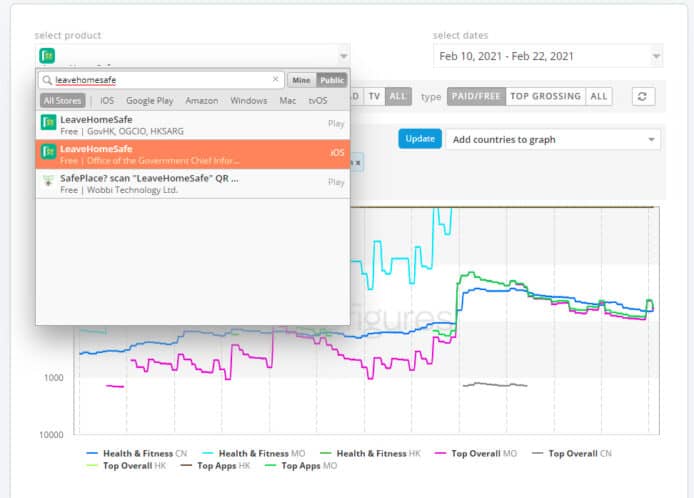
Task: Select PAID/FREE chart type
Action: pos(476,96)
